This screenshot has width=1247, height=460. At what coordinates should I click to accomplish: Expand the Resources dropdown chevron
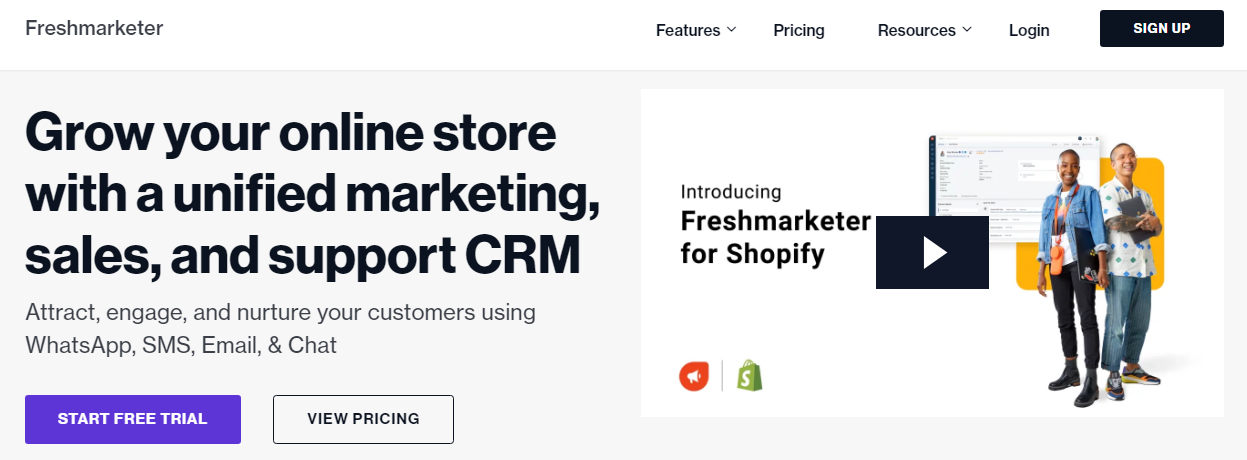click(967, 30)
